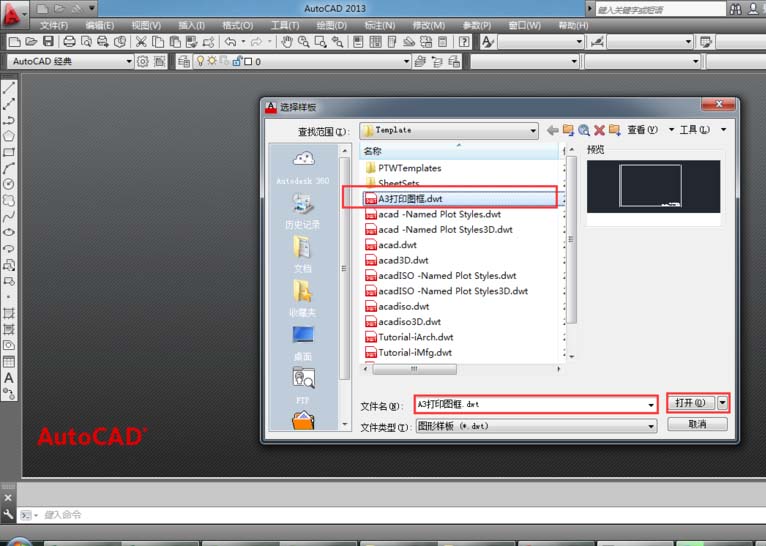Expand the layer list dropdown arrow
Viewport: 766px width, 546px height.
coord(406,62)
